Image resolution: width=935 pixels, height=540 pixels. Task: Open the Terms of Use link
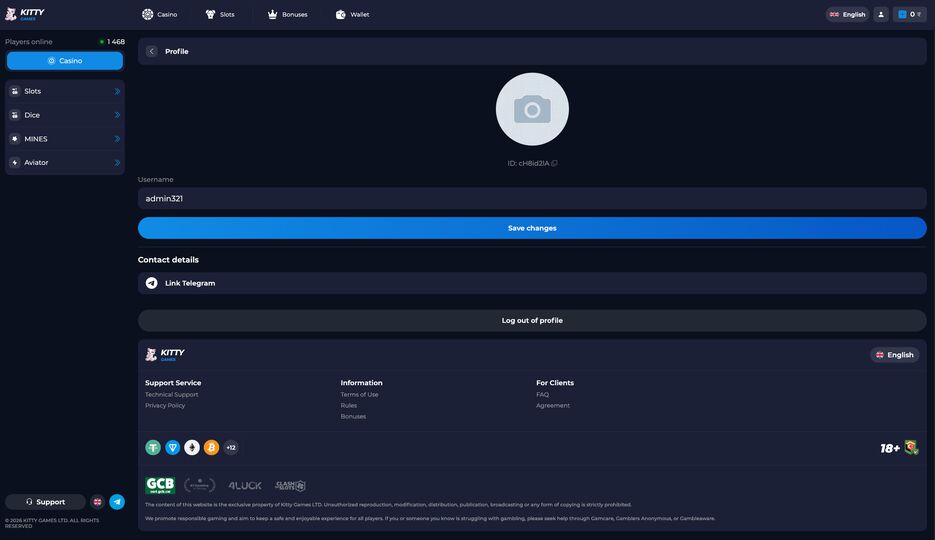point(359,395)
